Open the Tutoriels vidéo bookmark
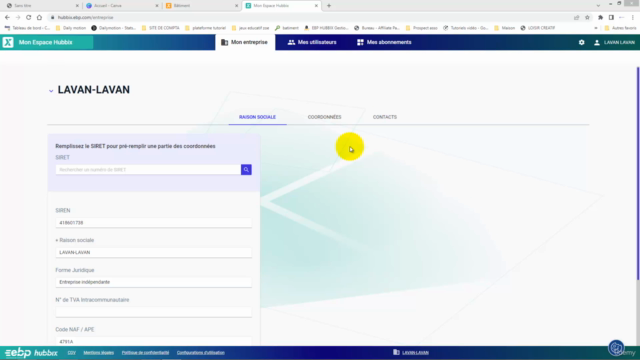 [466, 28]
